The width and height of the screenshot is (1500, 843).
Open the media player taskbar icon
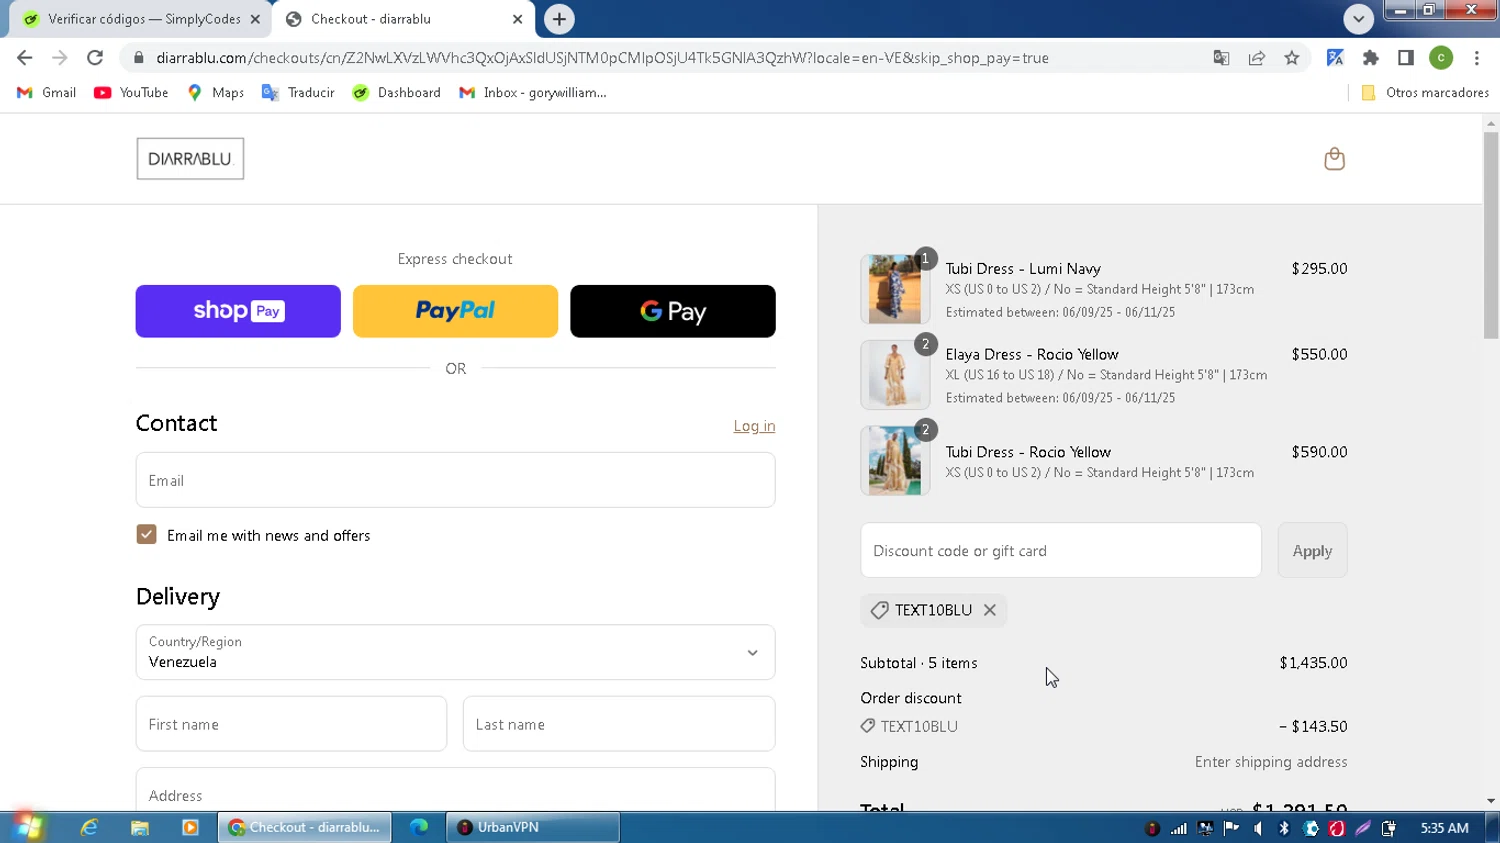(x=190, y=827)
